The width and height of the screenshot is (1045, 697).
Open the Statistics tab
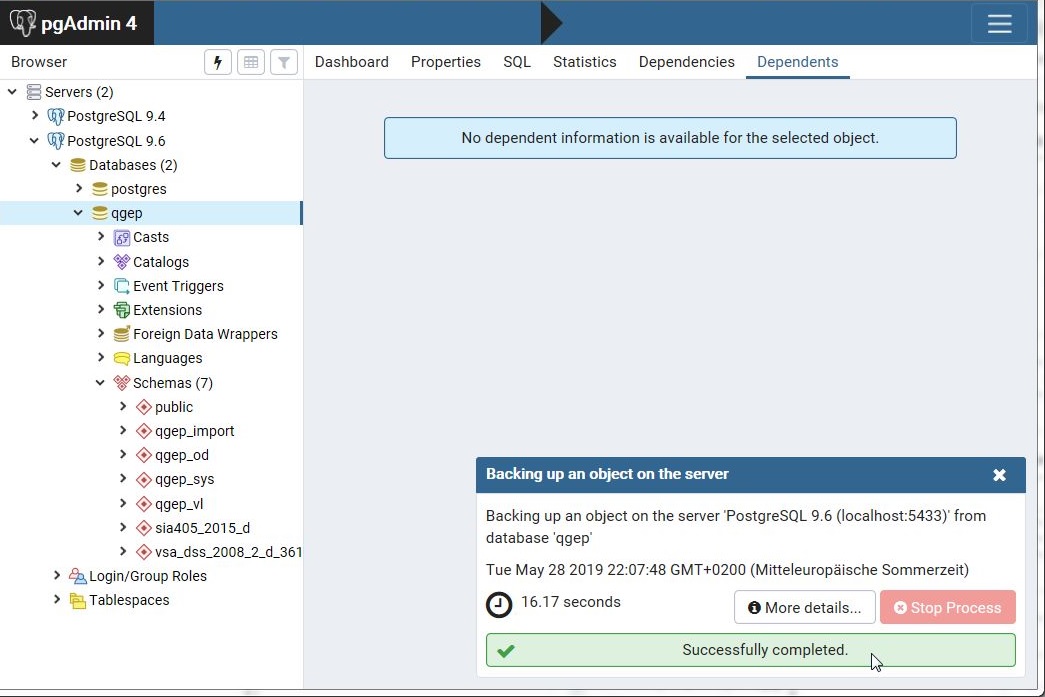tap(584, 62)
